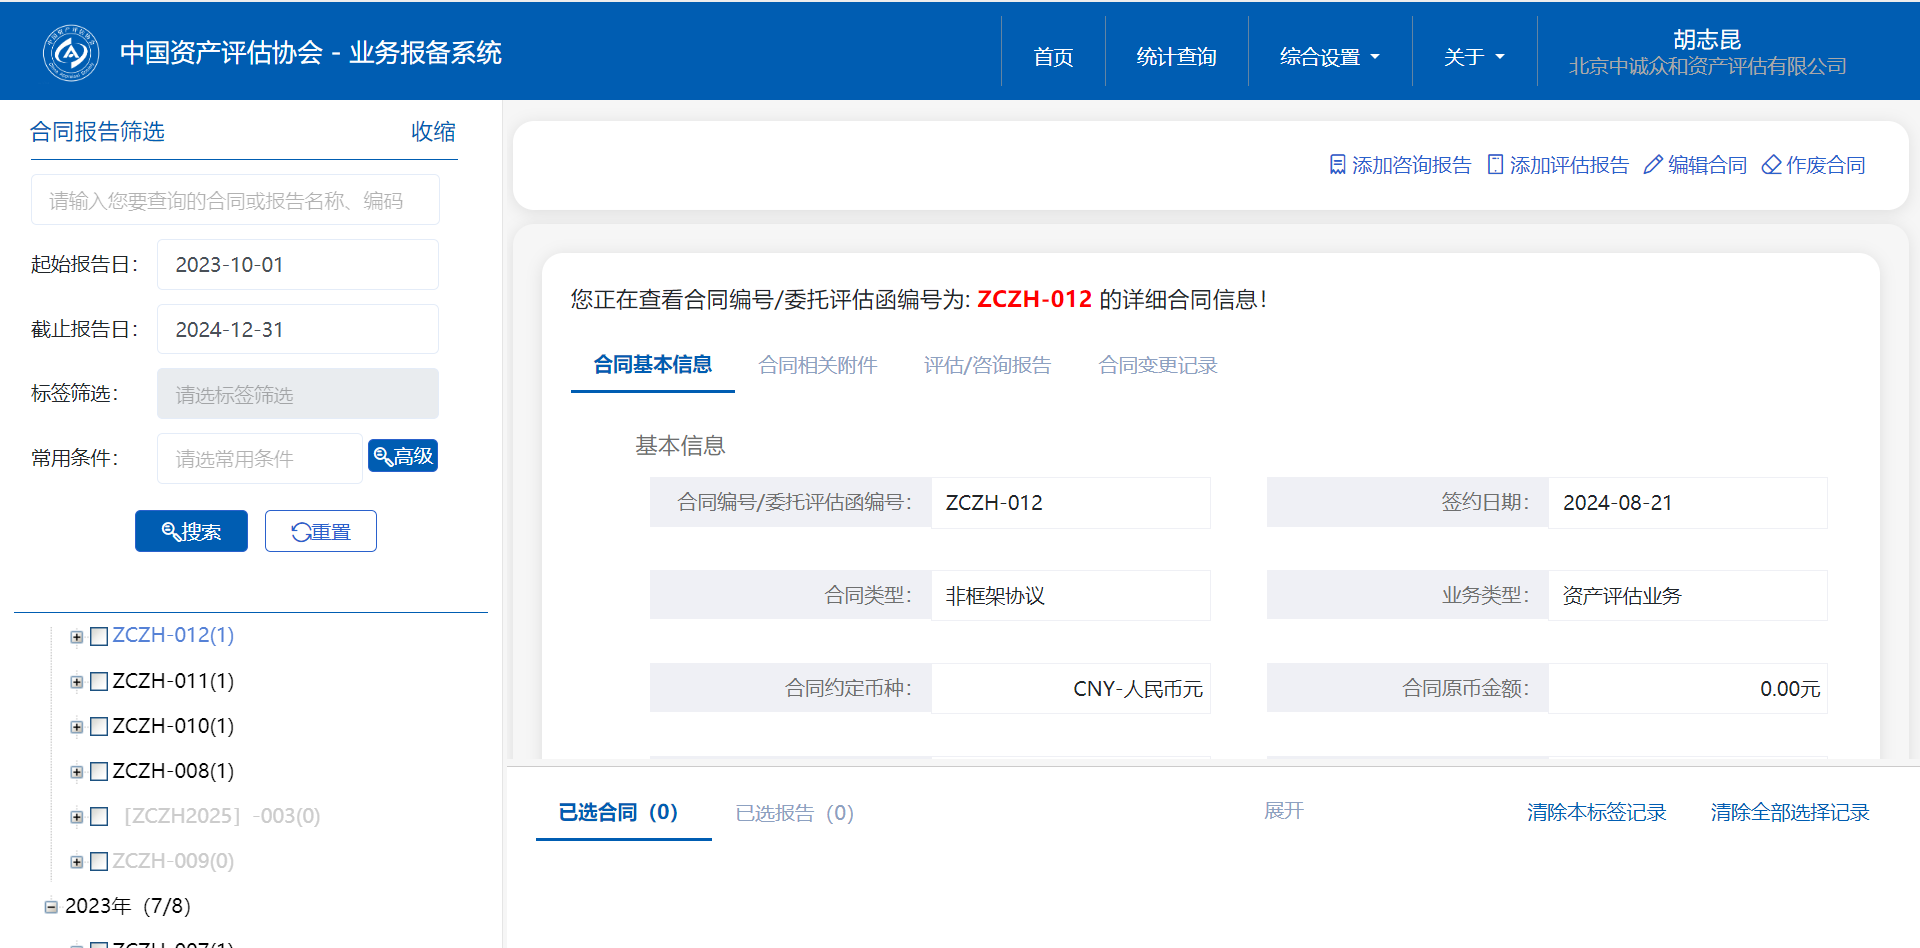Click the add consulting report icon (添加咨询报告)
This screenshot has width=1920, height=948.
pyautogui.click(x=1337, y=165)
